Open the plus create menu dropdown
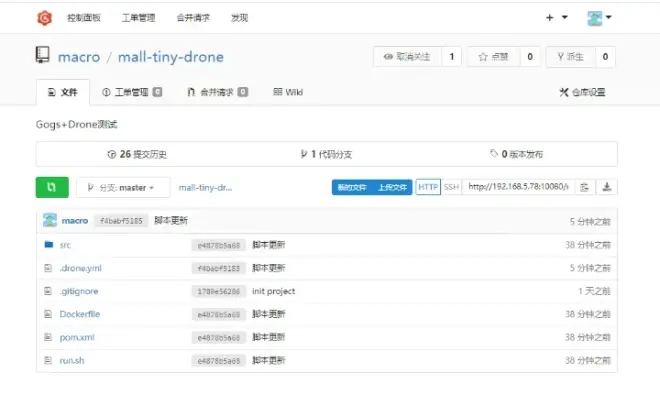Viewport: 660px width, 395px height. coord(556,18)
